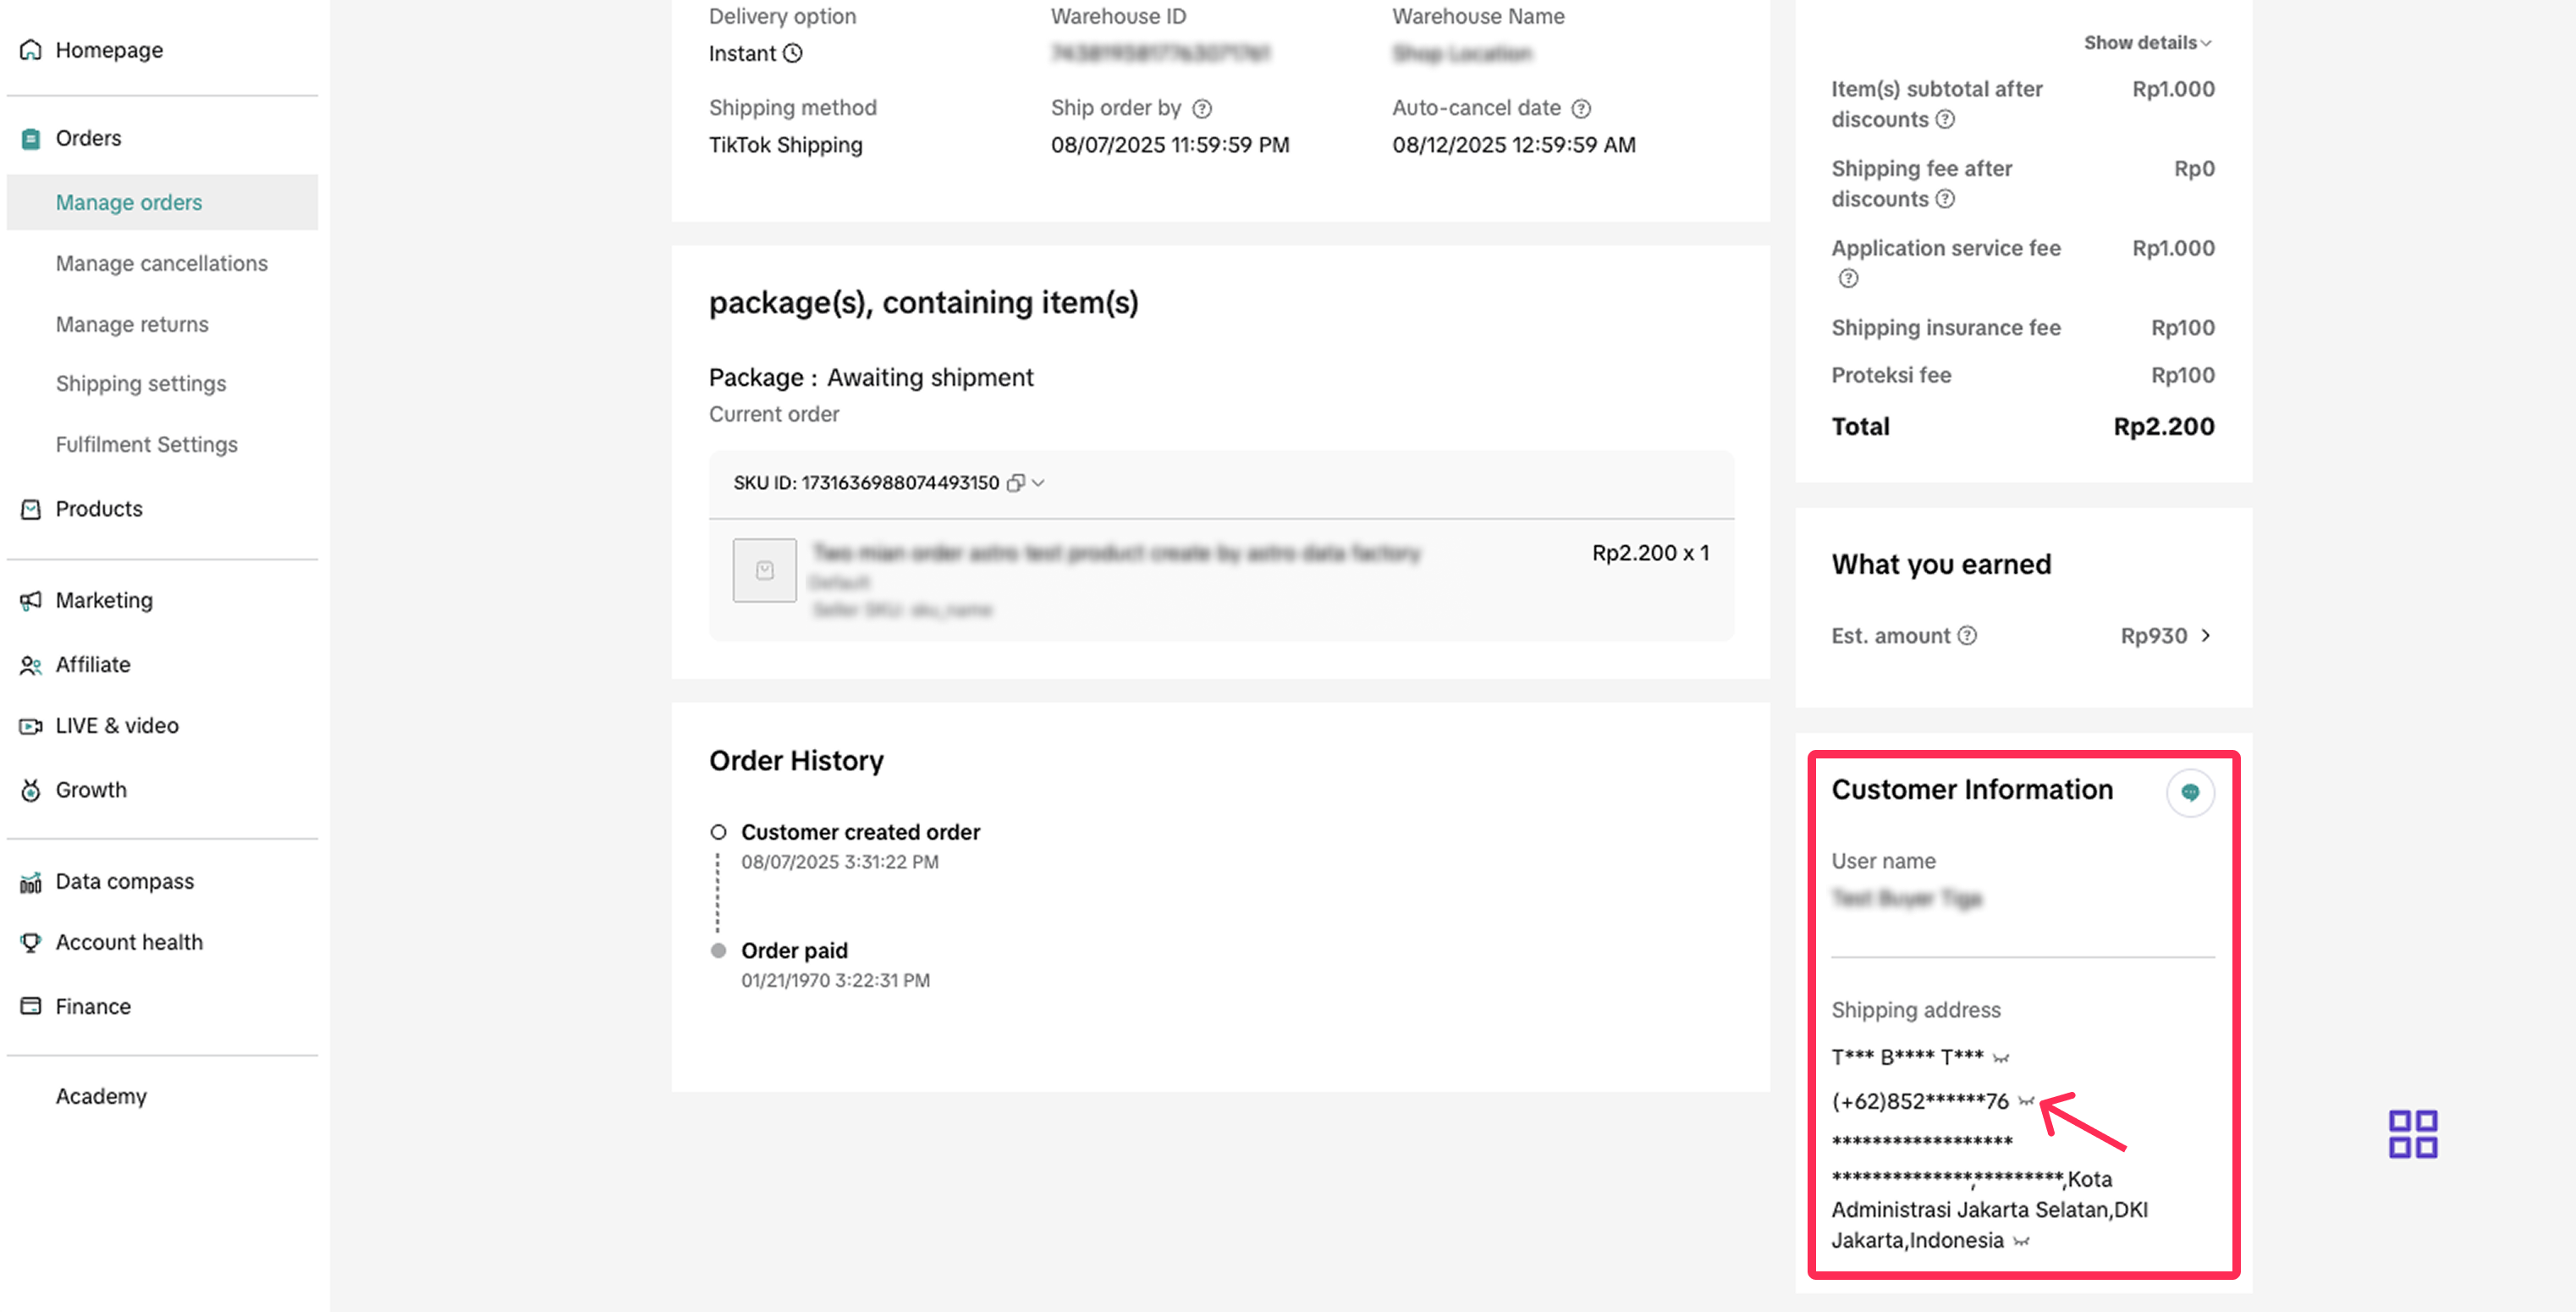Copy the SKU ID using the copy icon
This screenshot has width=2576, height=1312.
(1015, 483)
